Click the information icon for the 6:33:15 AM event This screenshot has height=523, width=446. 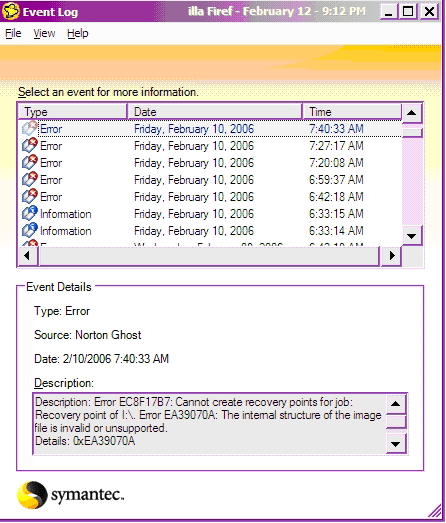pyautogui.click(x=30, y=213)
